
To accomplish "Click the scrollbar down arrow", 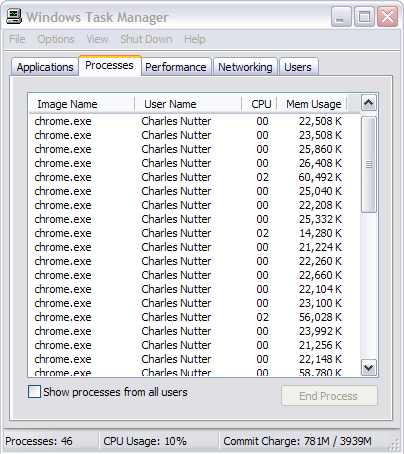I will pos(369,368).
